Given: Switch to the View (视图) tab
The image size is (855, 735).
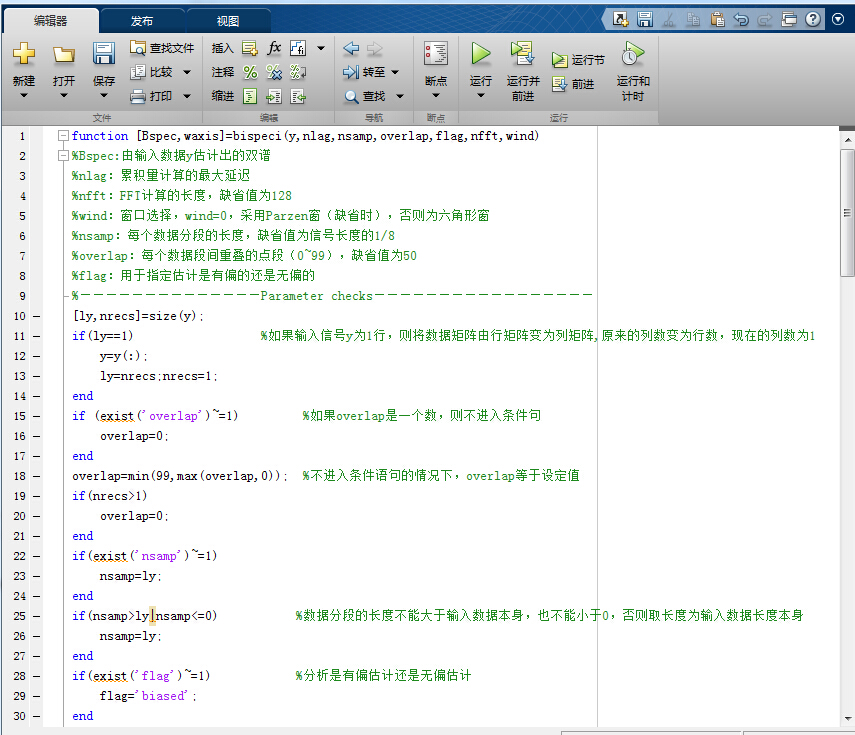Looking at the screenshot, I should point(228,21).
